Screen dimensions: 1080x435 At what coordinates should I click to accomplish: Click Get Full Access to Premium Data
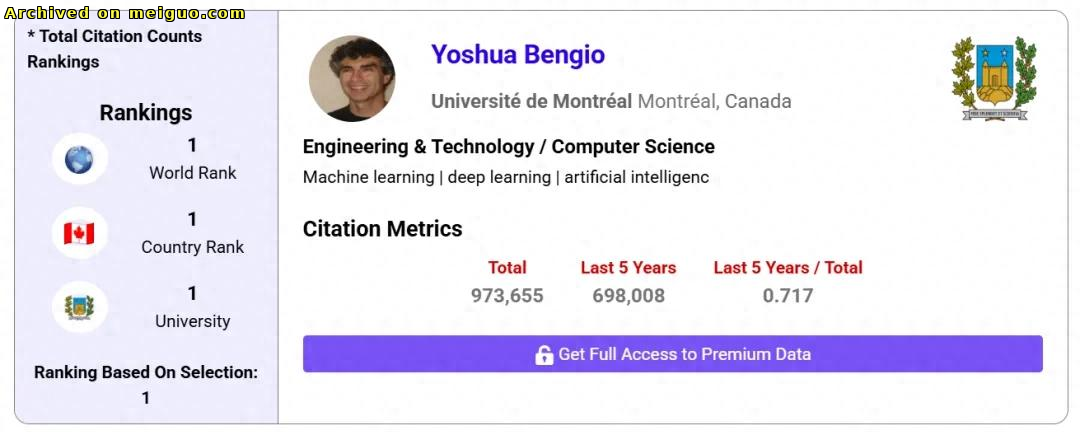click(x=673, y=354)
